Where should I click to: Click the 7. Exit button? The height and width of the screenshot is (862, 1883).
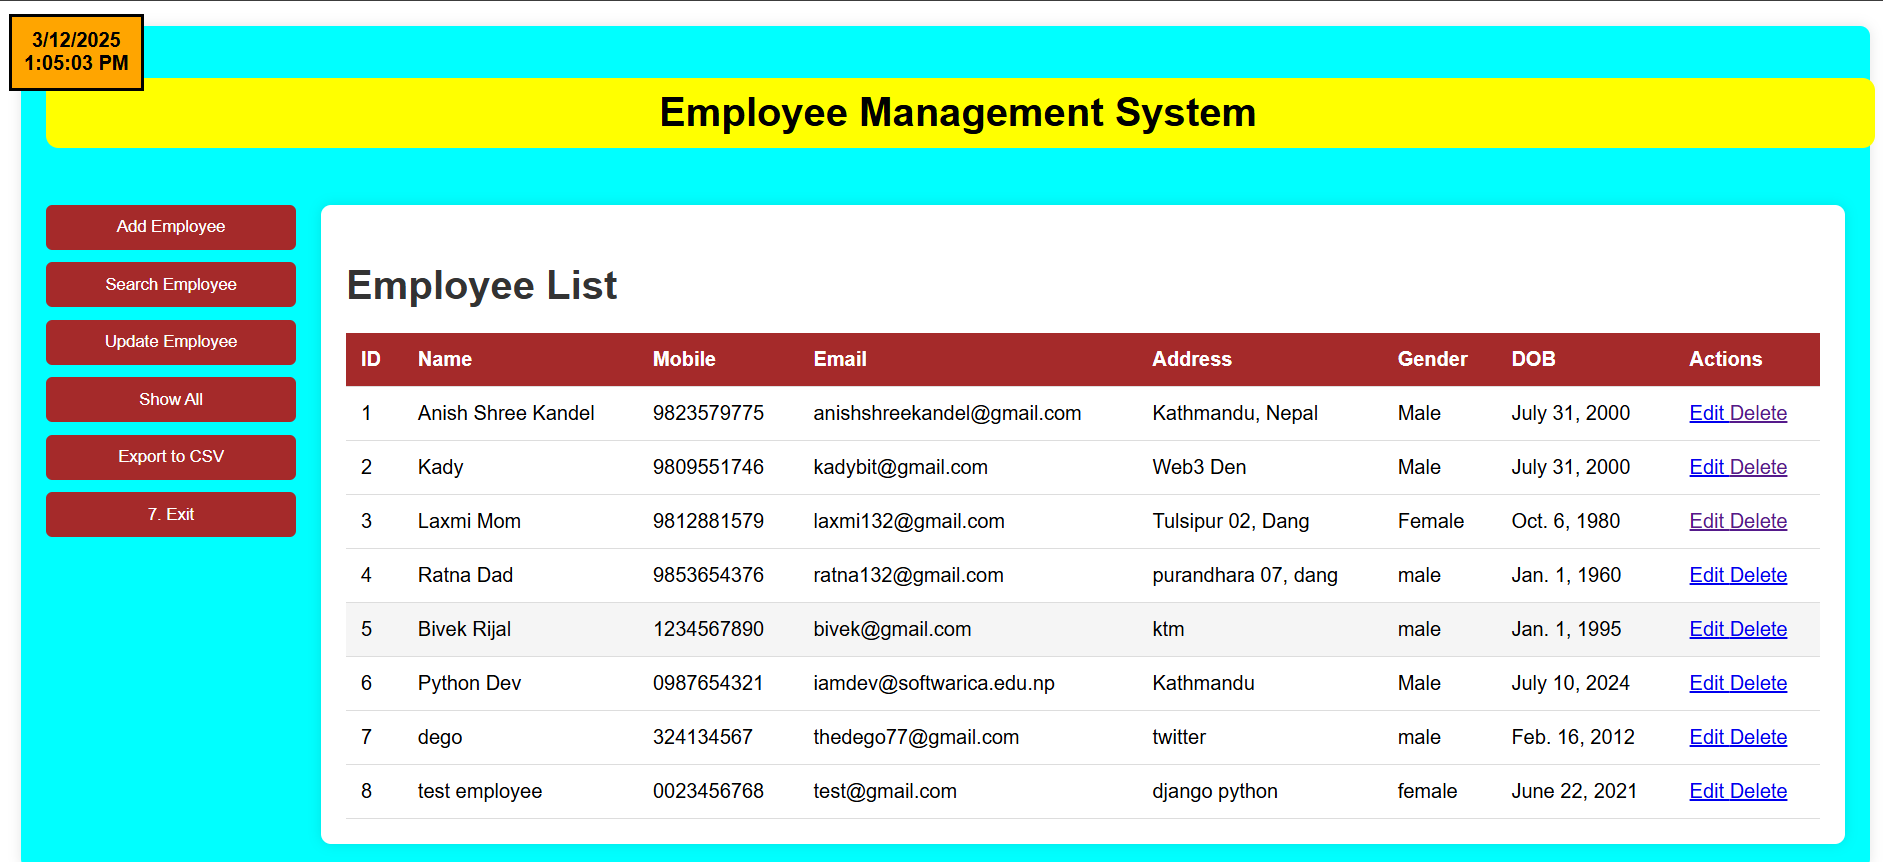point(171,515)
